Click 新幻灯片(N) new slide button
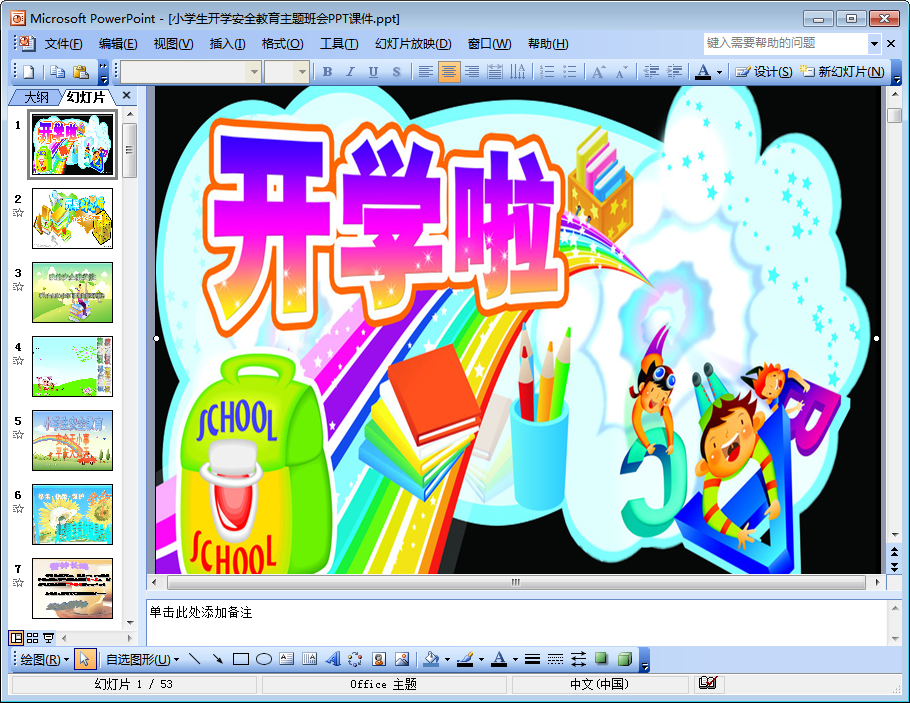This screenshot has width=910, height=703. coord(842,72)
